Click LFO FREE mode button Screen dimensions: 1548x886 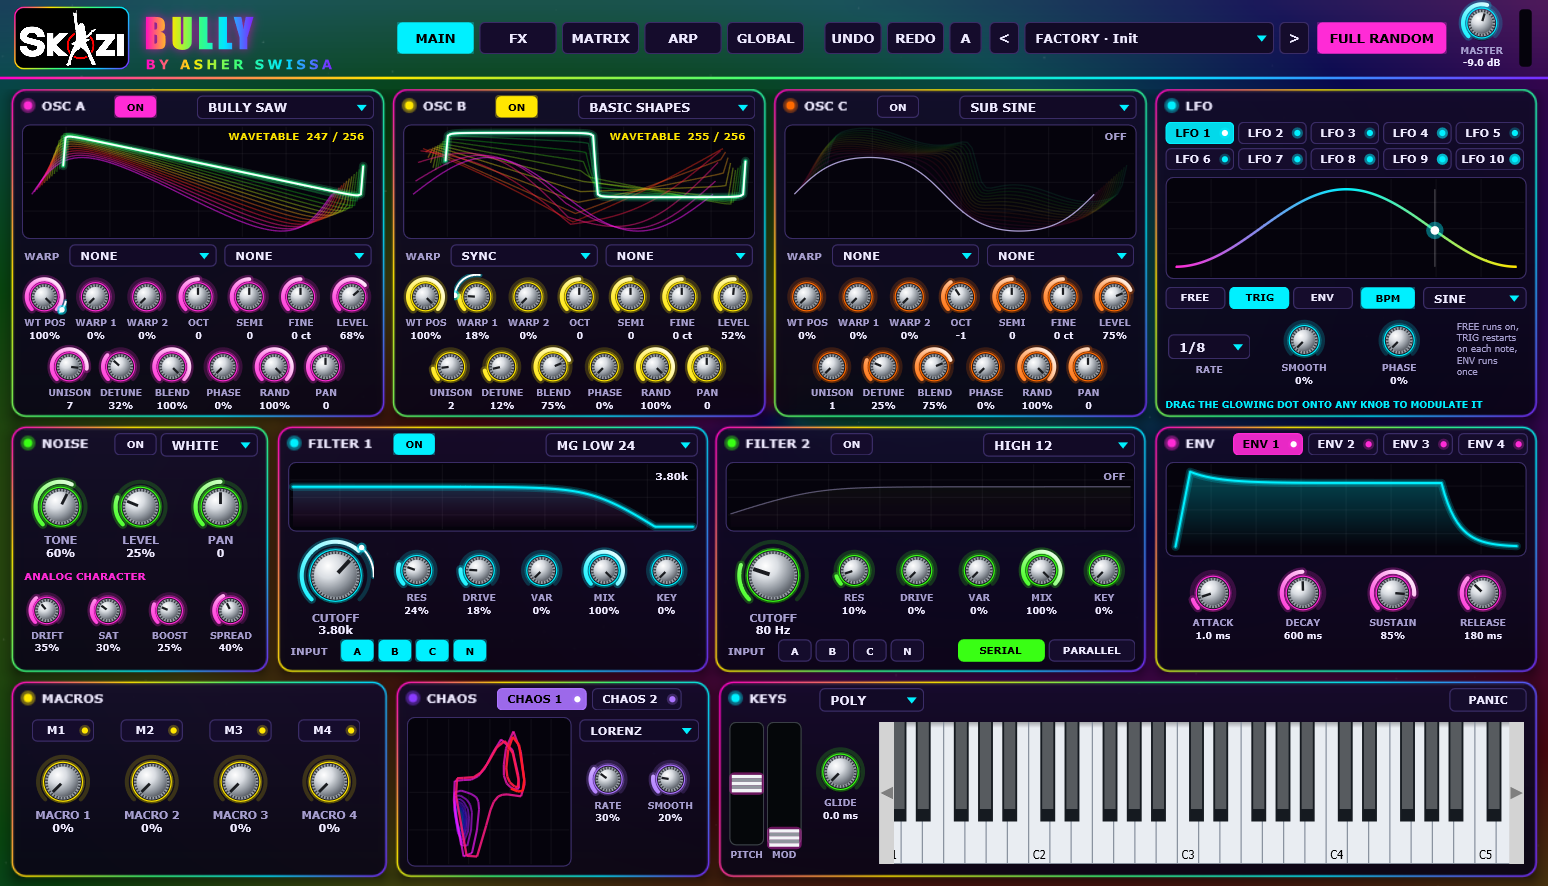pos(1194,298)
